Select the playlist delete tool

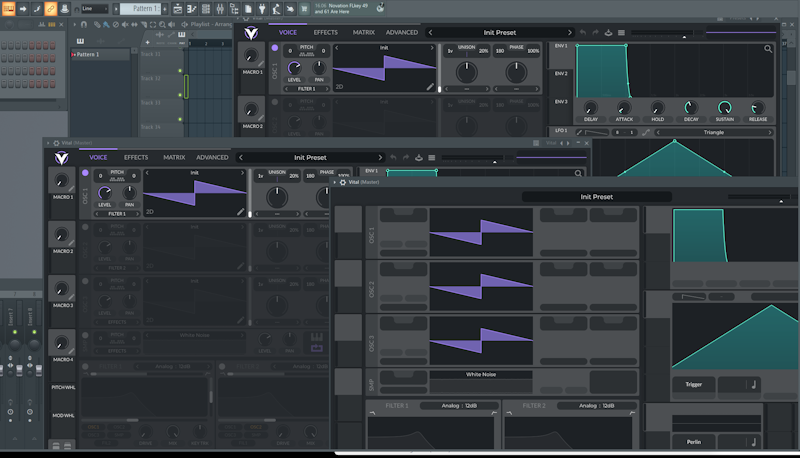coord(116,24)
